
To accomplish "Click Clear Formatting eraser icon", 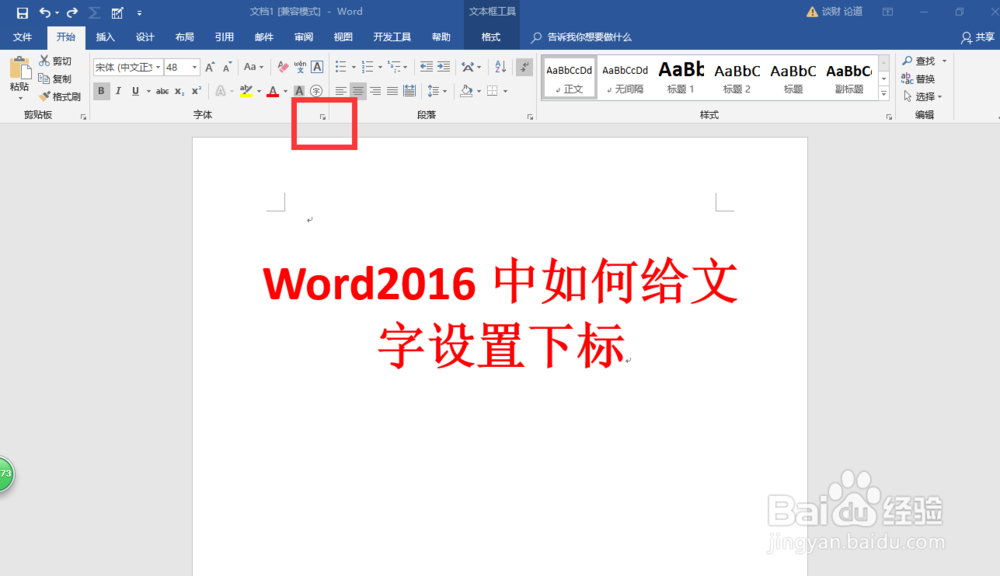I will [x=283, y=67].
